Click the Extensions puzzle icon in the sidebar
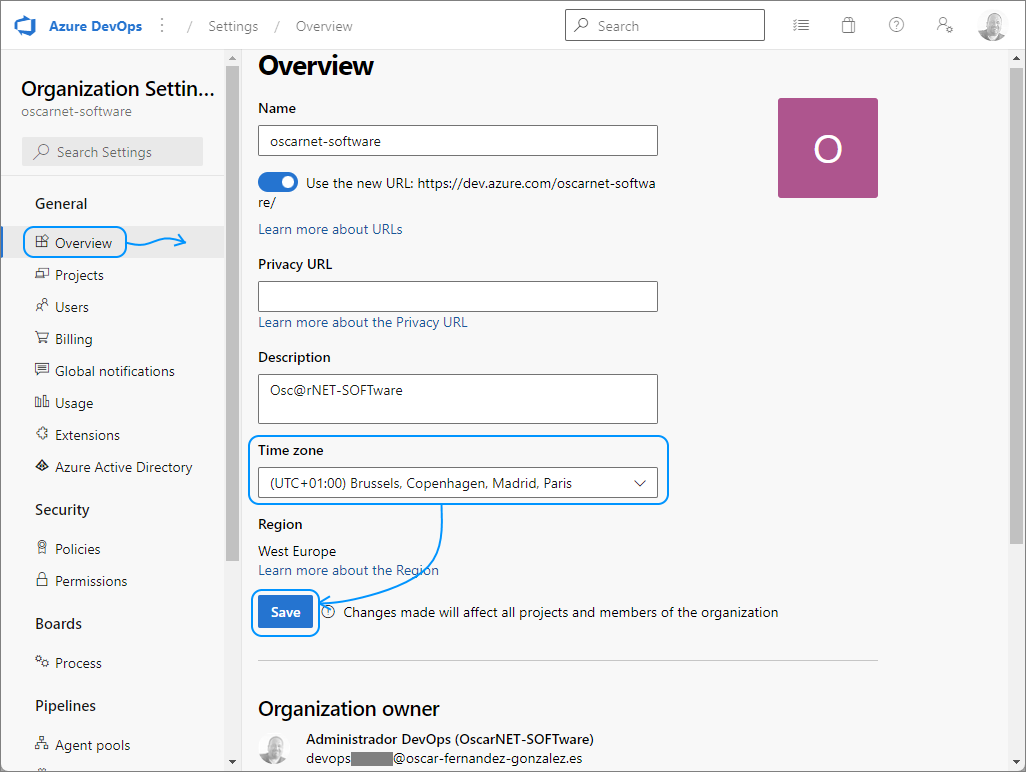 [x=42, y=434]
